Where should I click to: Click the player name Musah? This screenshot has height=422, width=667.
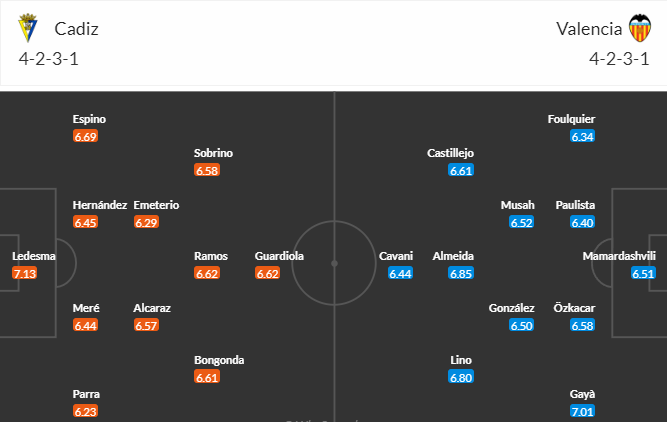click(517, 205)
